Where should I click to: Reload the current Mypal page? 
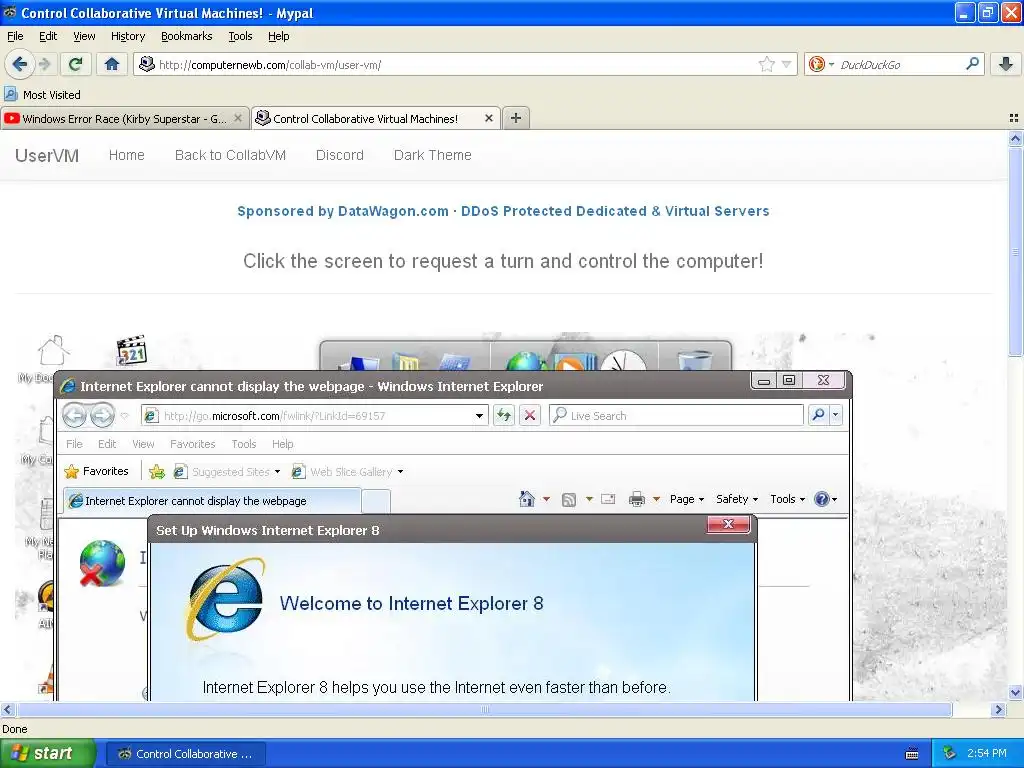coord(75,64)
